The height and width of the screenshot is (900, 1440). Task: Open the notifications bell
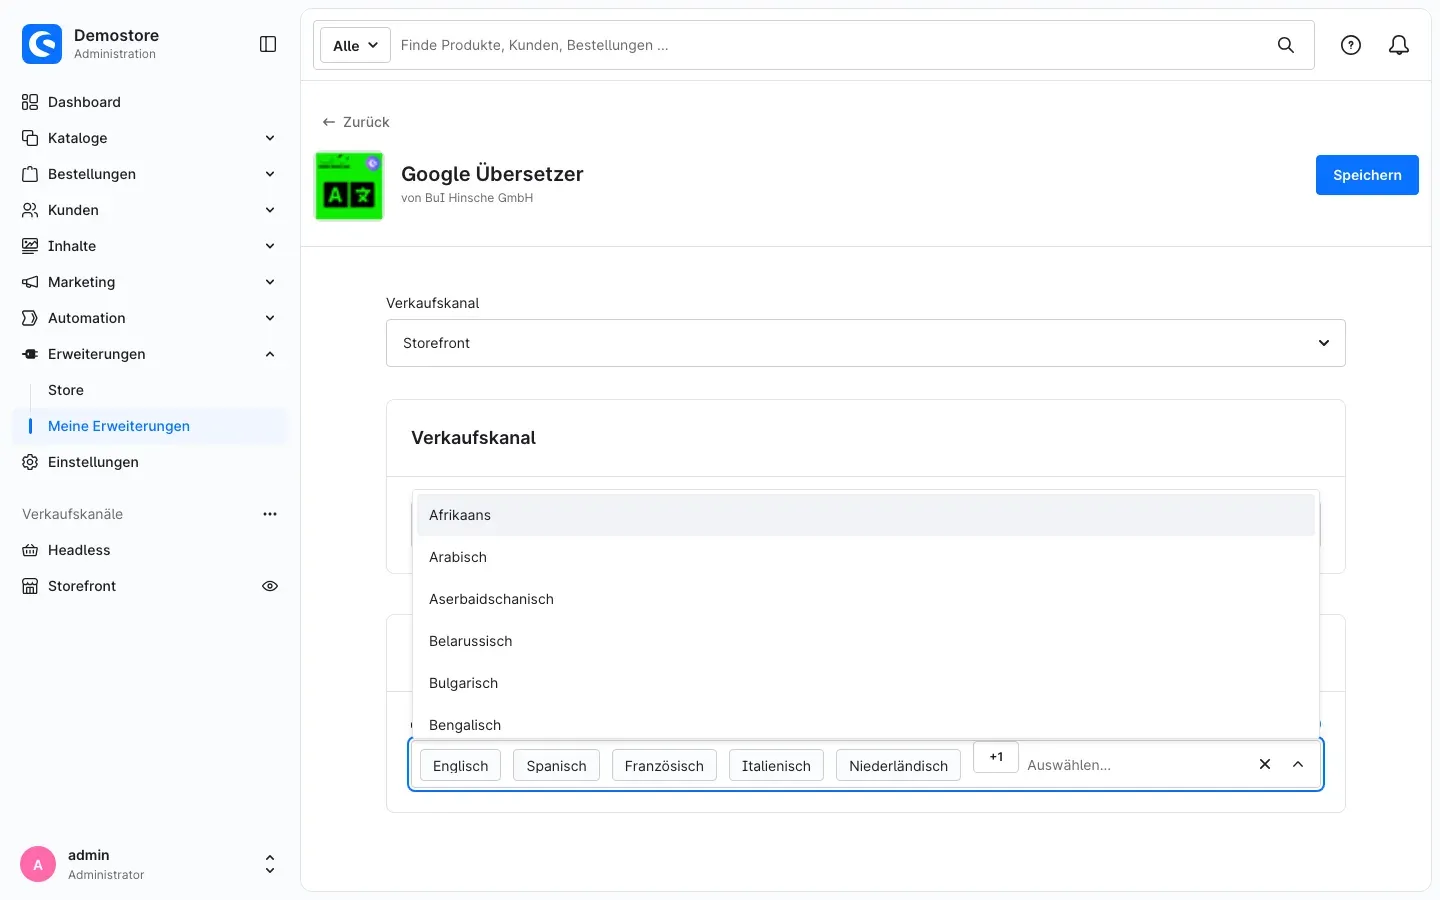1399,45
